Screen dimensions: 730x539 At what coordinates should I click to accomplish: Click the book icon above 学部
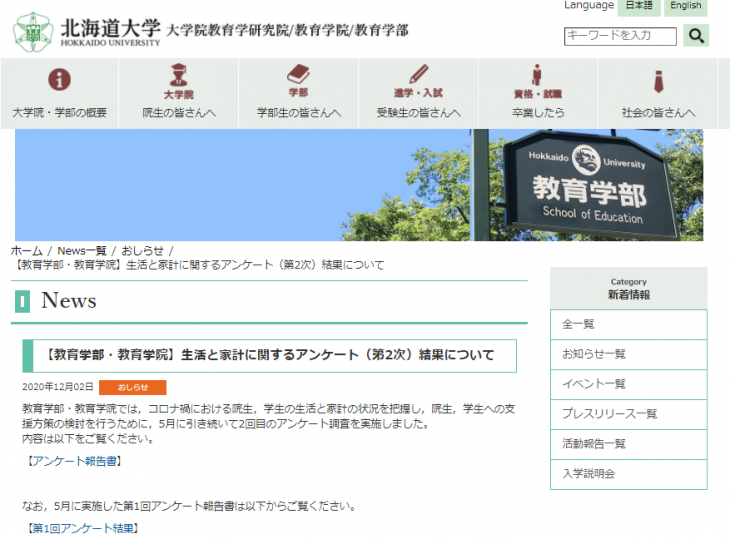pyautogui.click(x=298, y=74)
